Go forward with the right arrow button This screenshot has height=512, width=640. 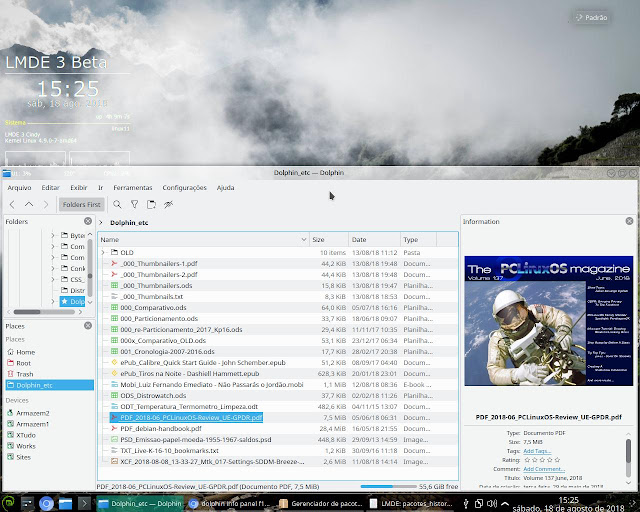click(x=46, y=205)
